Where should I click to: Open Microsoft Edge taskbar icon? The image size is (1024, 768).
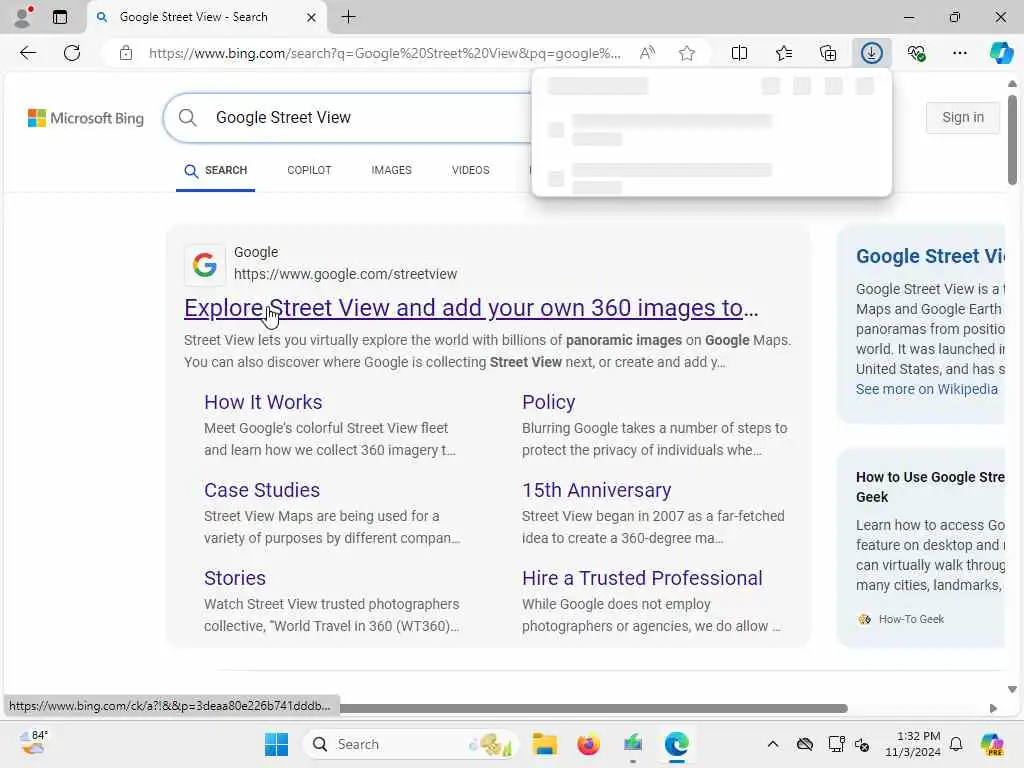(x=677, y=744)
